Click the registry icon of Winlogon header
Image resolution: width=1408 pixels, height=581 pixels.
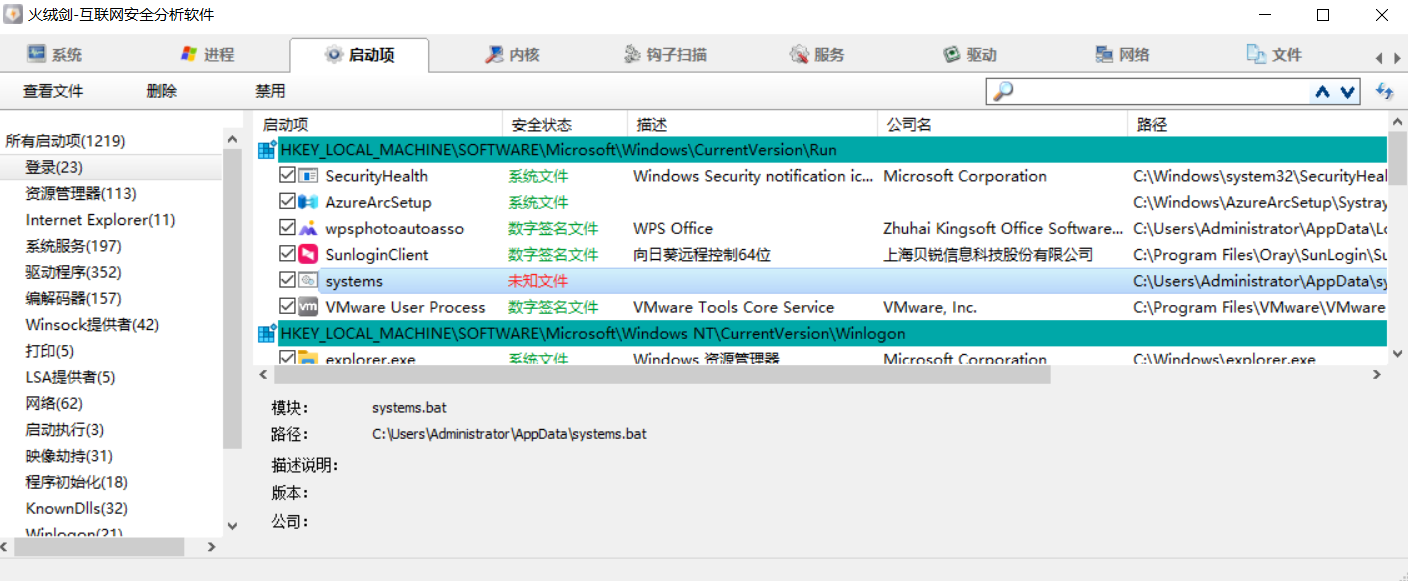pyautogui.click(x=267, y=333)
